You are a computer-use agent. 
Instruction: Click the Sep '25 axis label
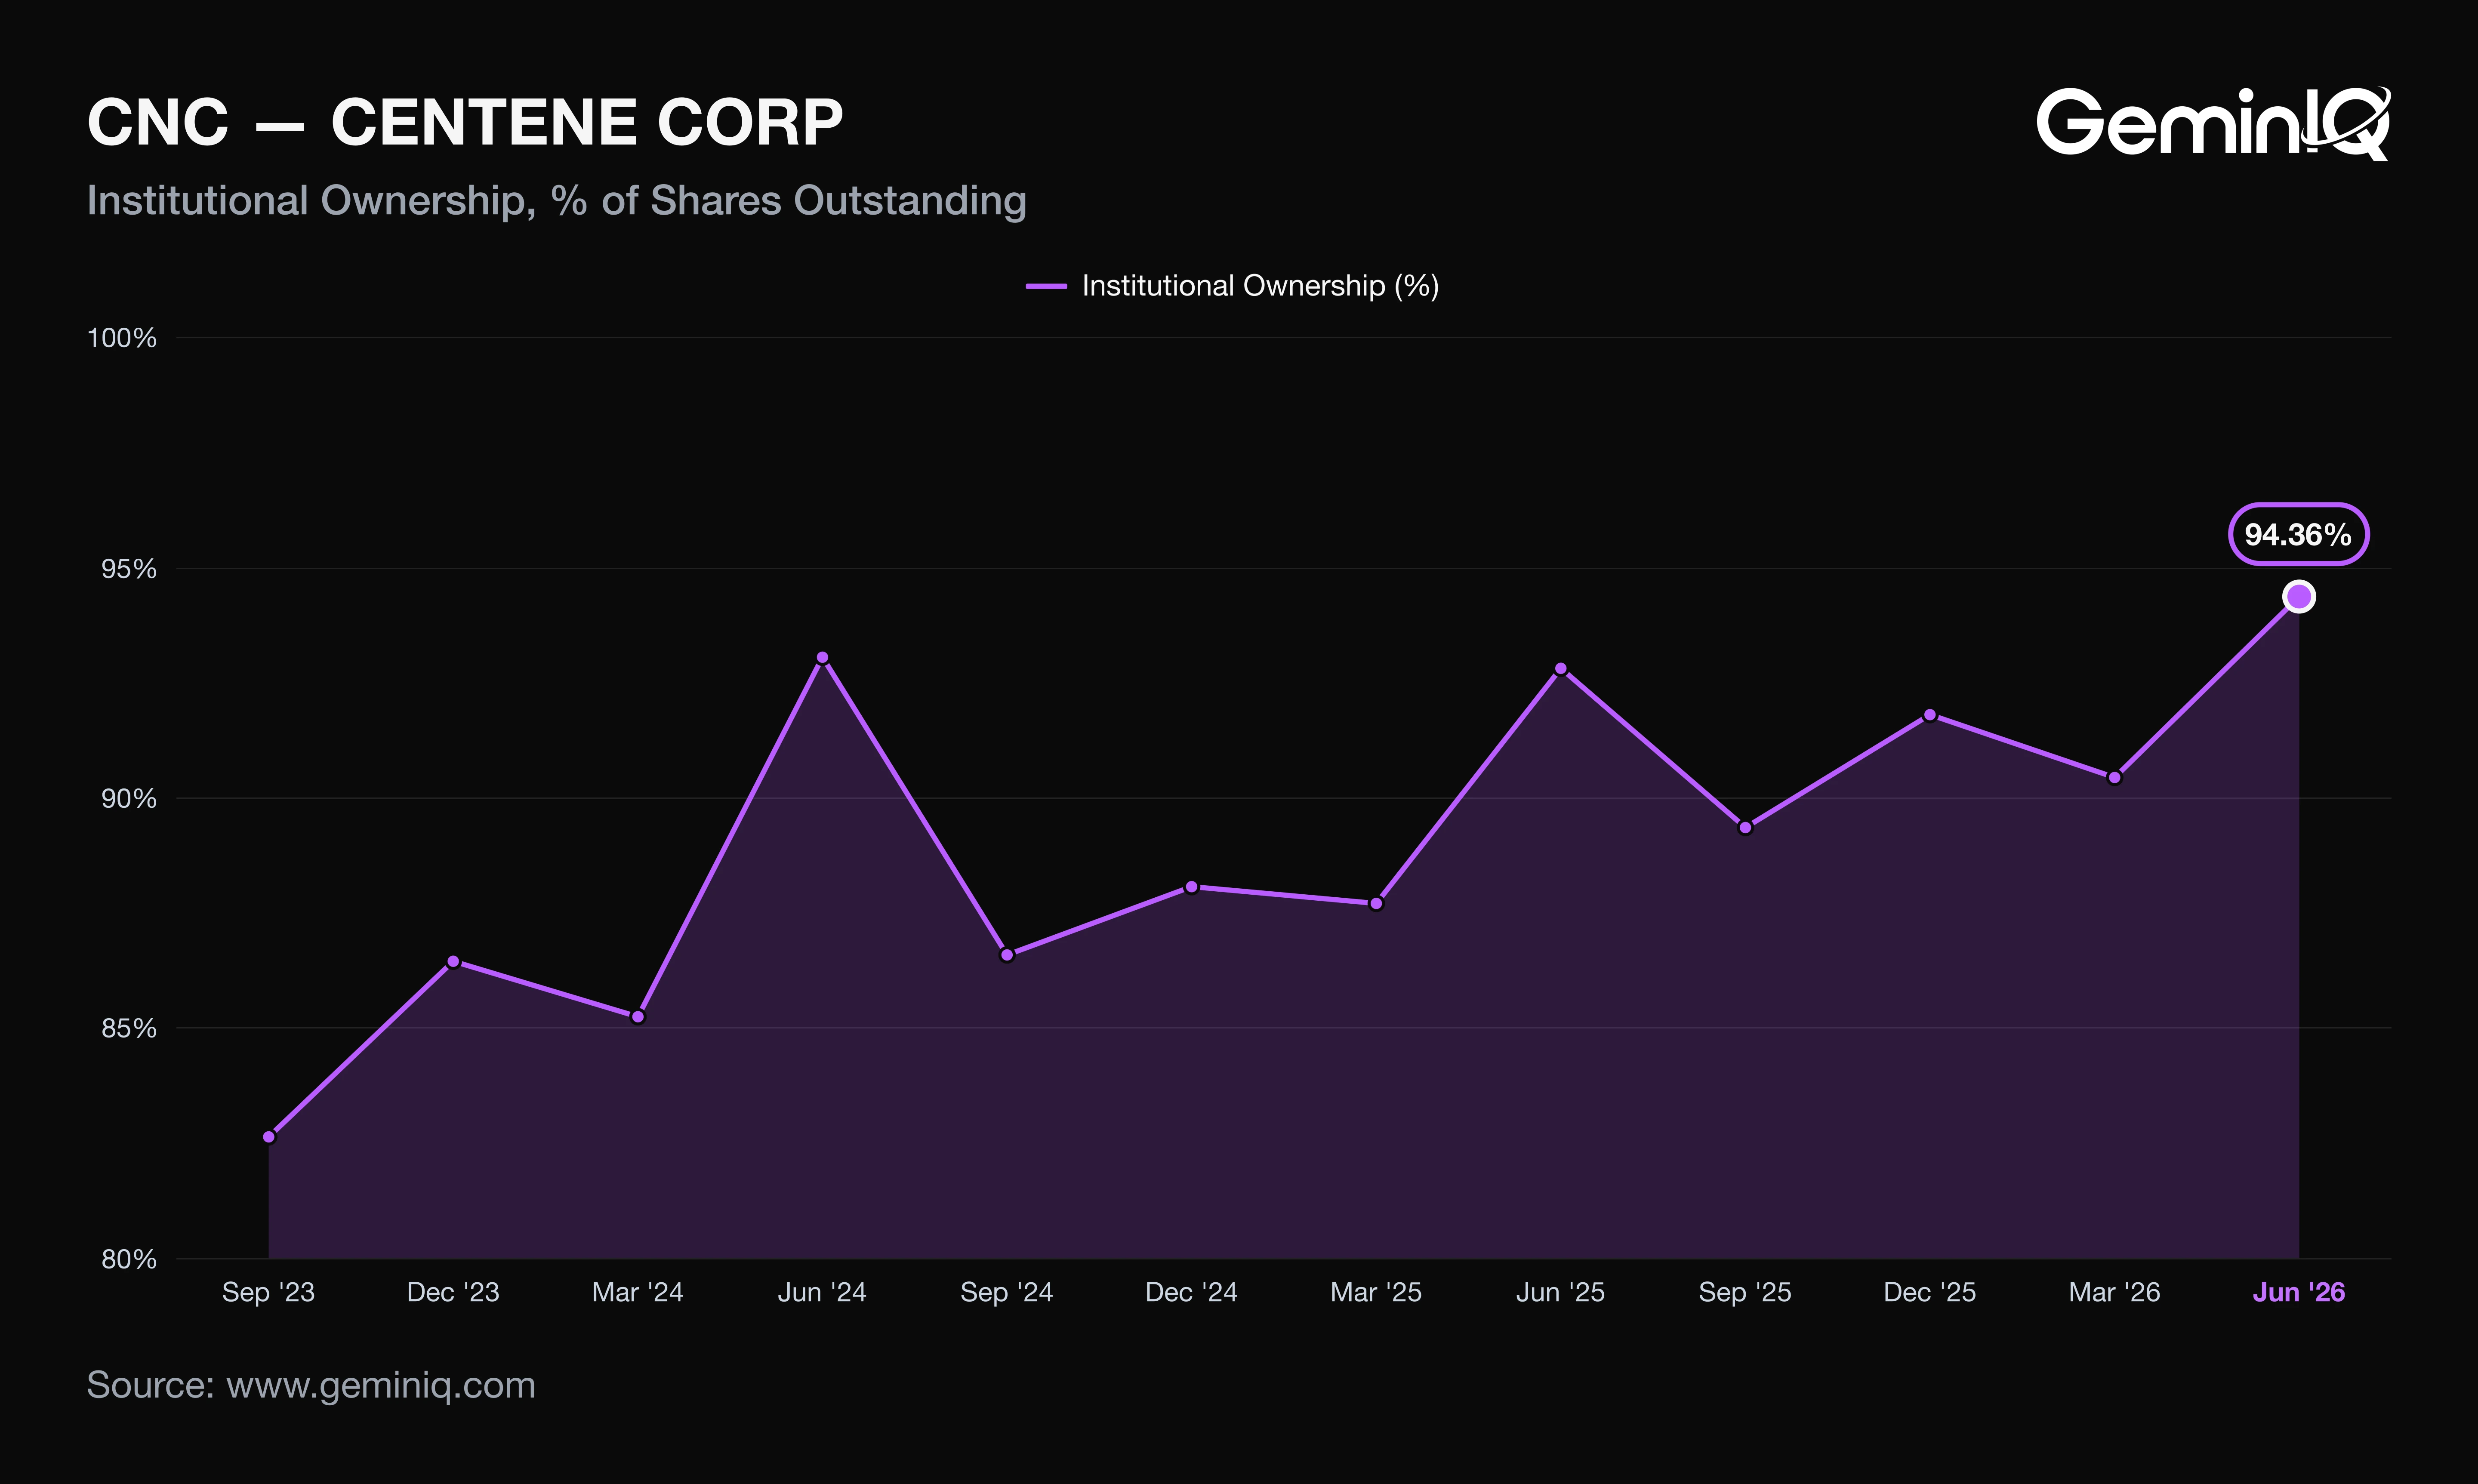1745,1293
